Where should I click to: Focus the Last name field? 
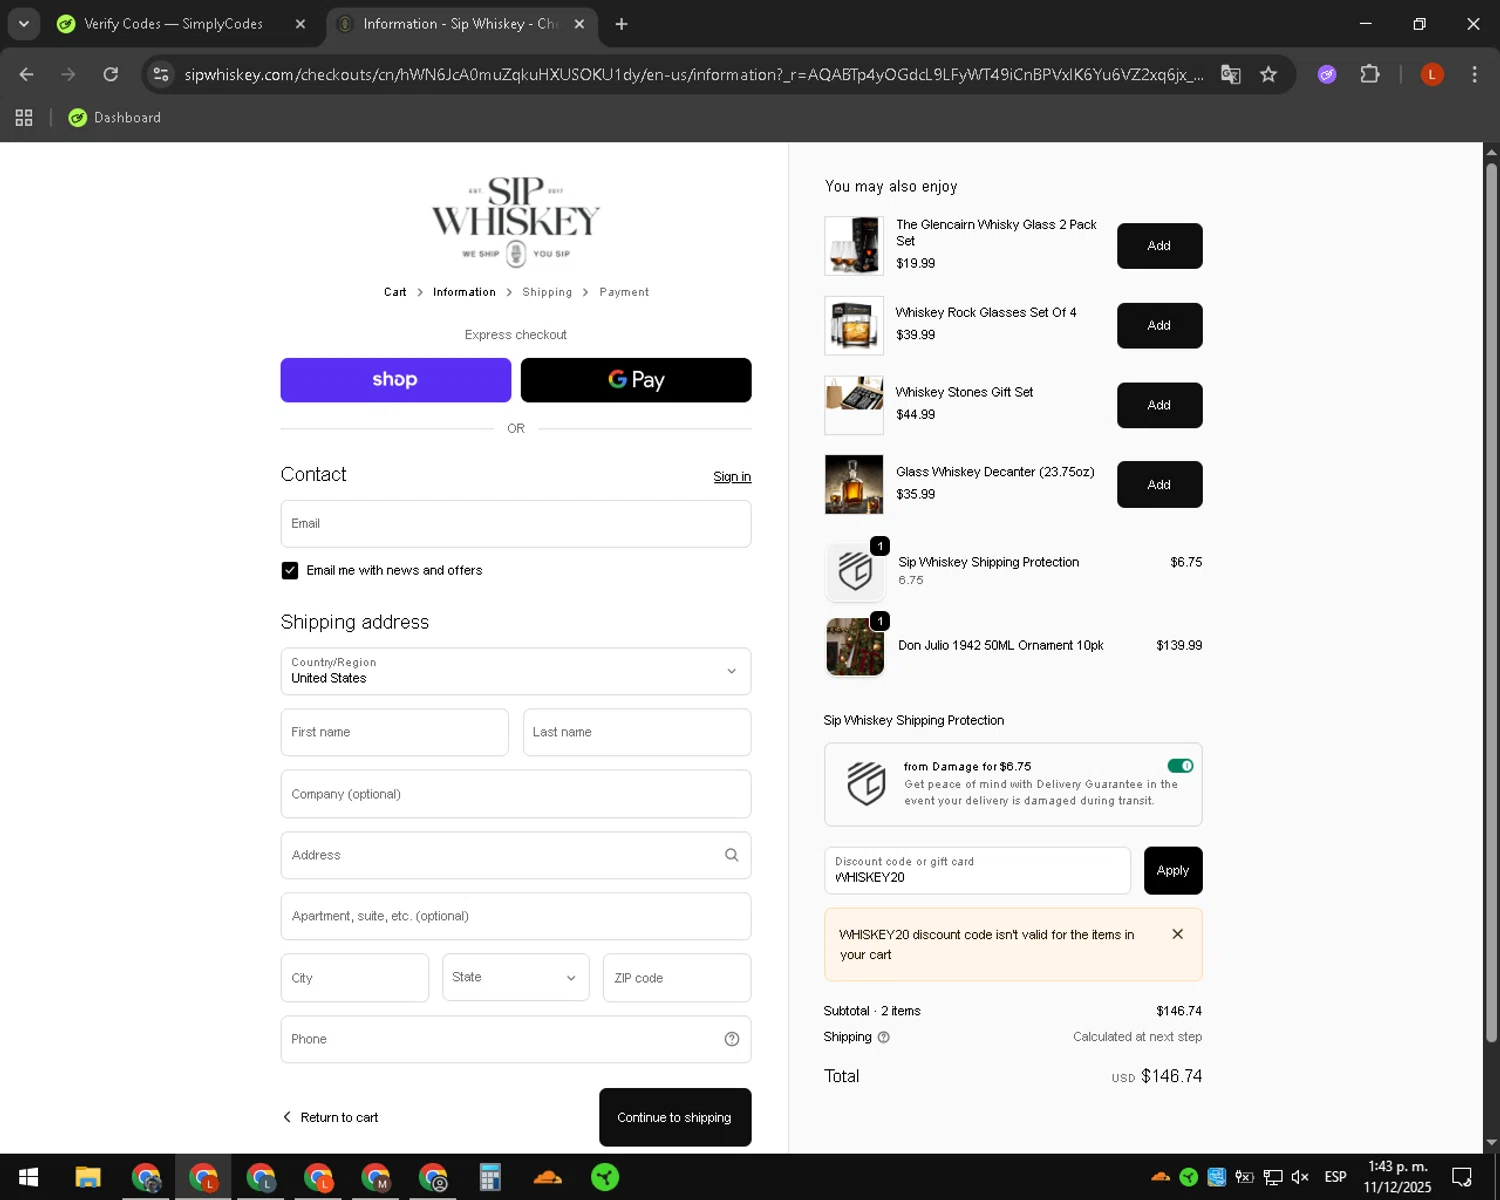click(x=637, y=732)
